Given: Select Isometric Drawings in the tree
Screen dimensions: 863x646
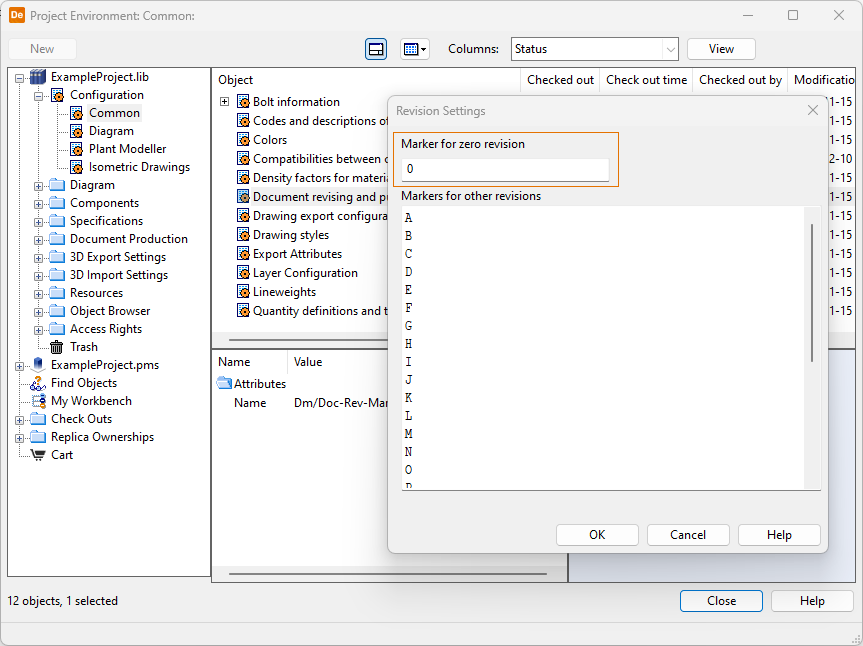Looking at the screenshot, I should [138, 167].
